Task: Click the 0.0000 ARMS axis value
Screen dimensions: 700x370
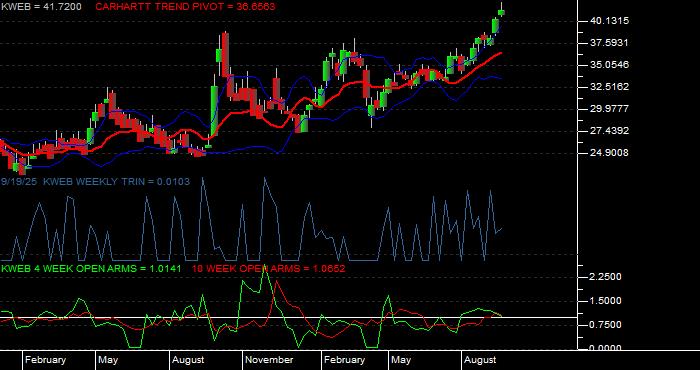Action: pos(605,347)
